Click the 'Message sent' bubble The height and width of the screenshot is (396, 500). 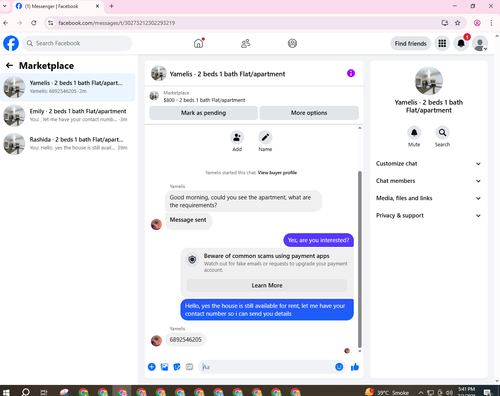[x=188, y=220]
